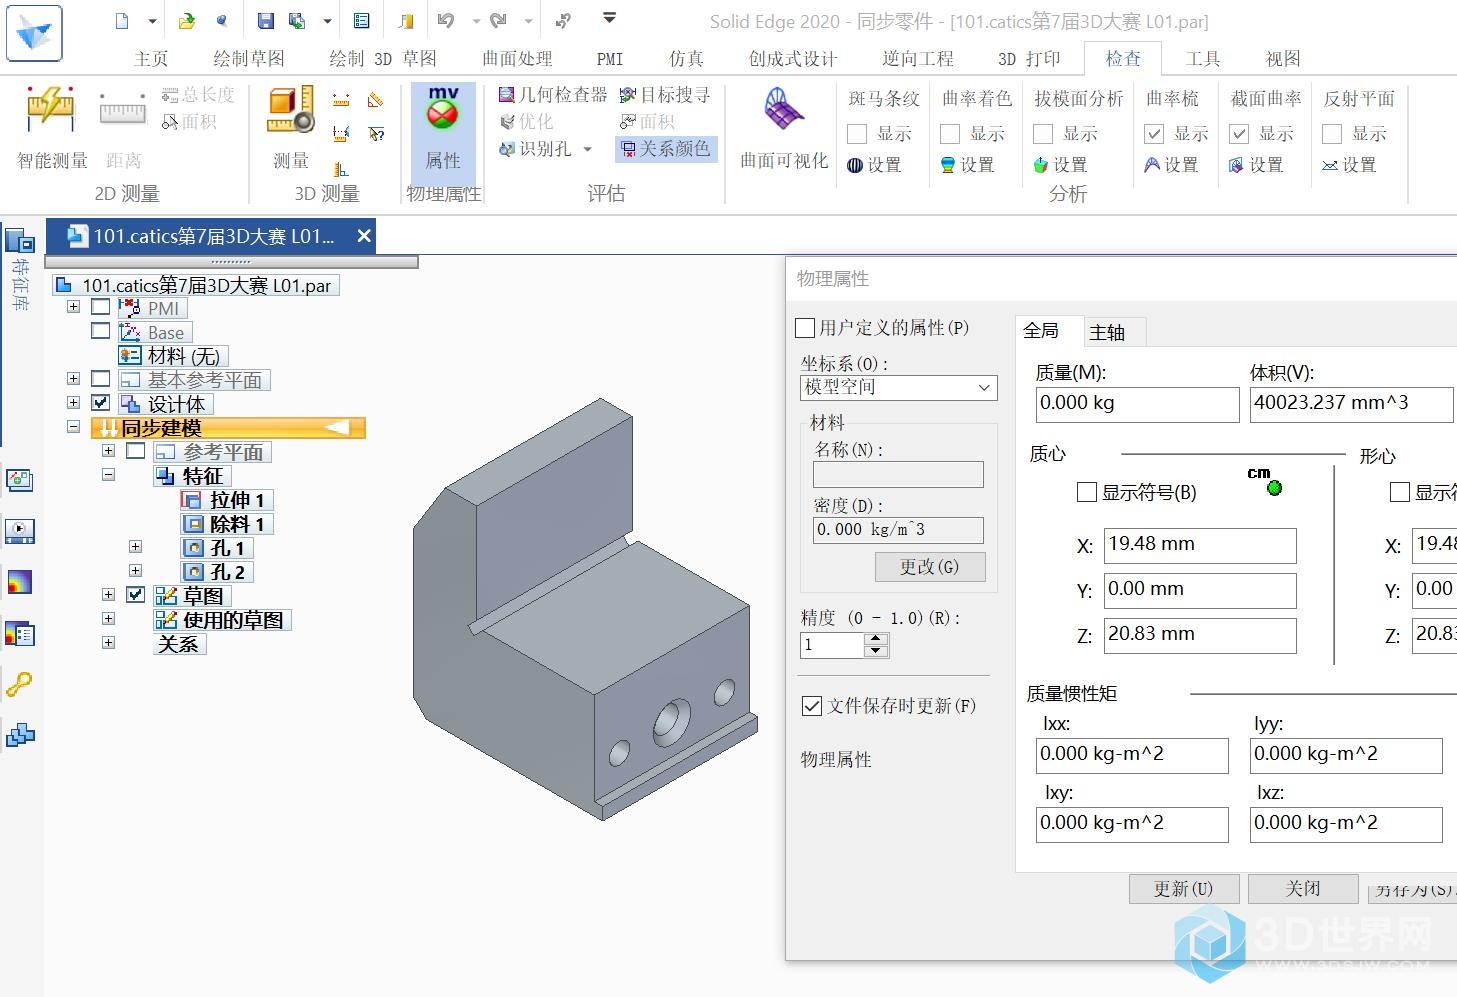
Task: Open Surface Visualization tool
Action: (x=784, y=129)
